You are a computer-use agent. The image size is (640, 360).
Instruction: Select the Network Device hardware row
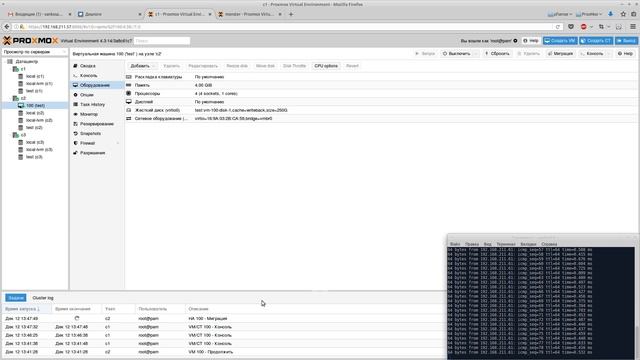coord(381,118)
